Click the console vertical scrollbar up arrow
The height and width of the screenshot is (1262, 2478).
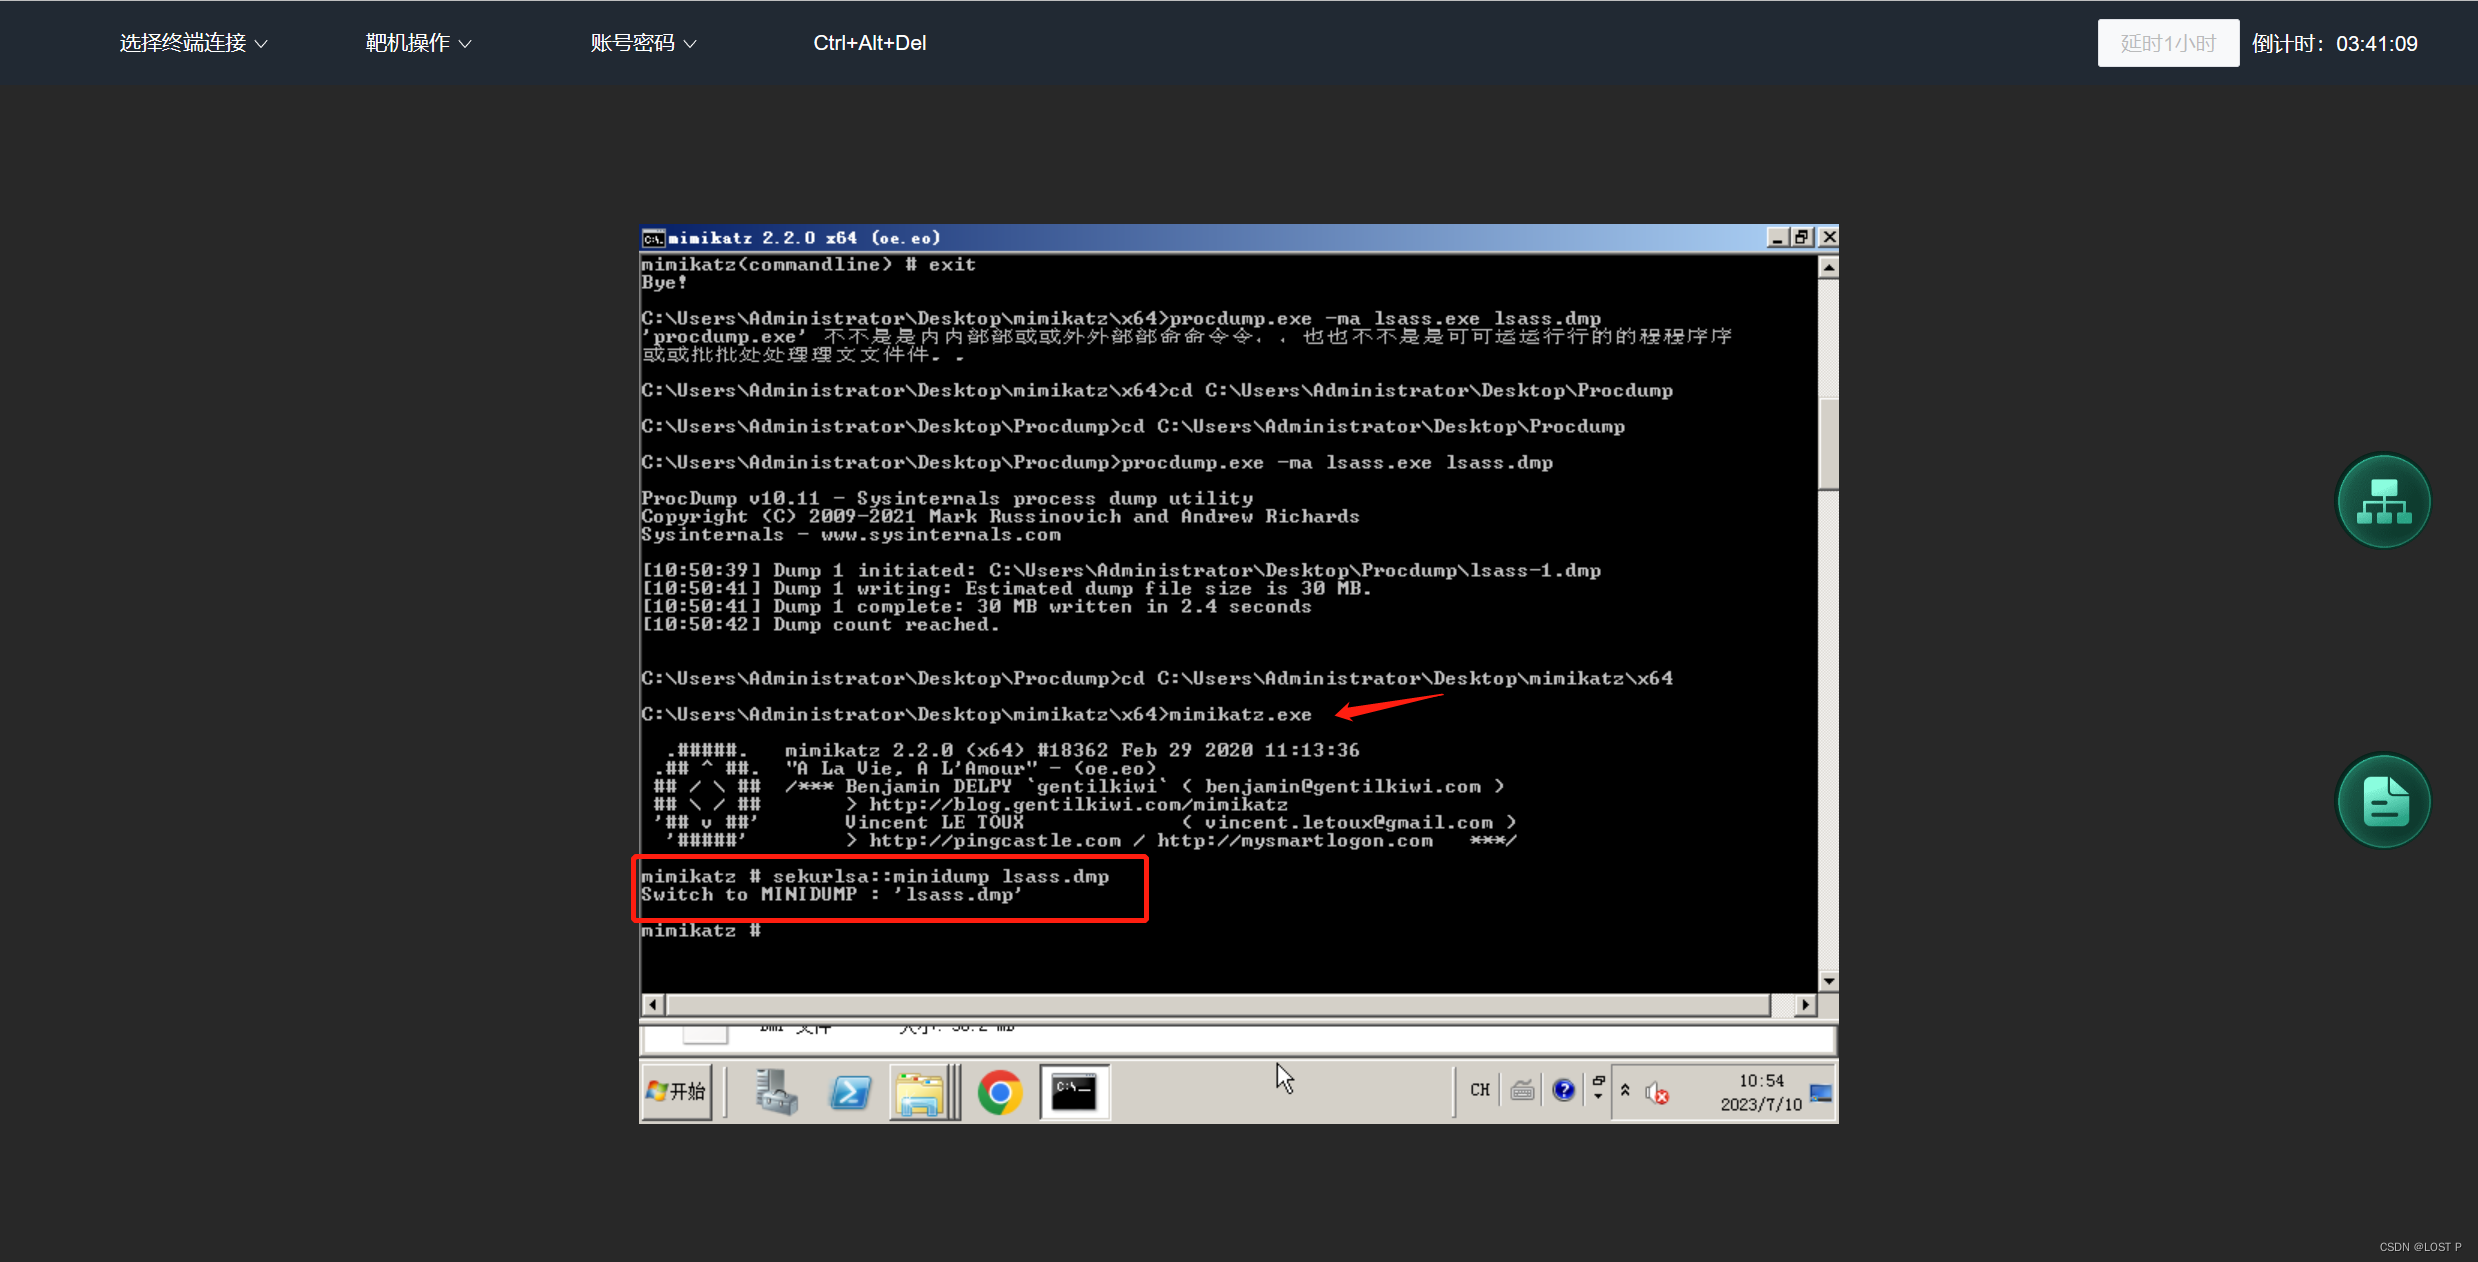coord(1828,267)
